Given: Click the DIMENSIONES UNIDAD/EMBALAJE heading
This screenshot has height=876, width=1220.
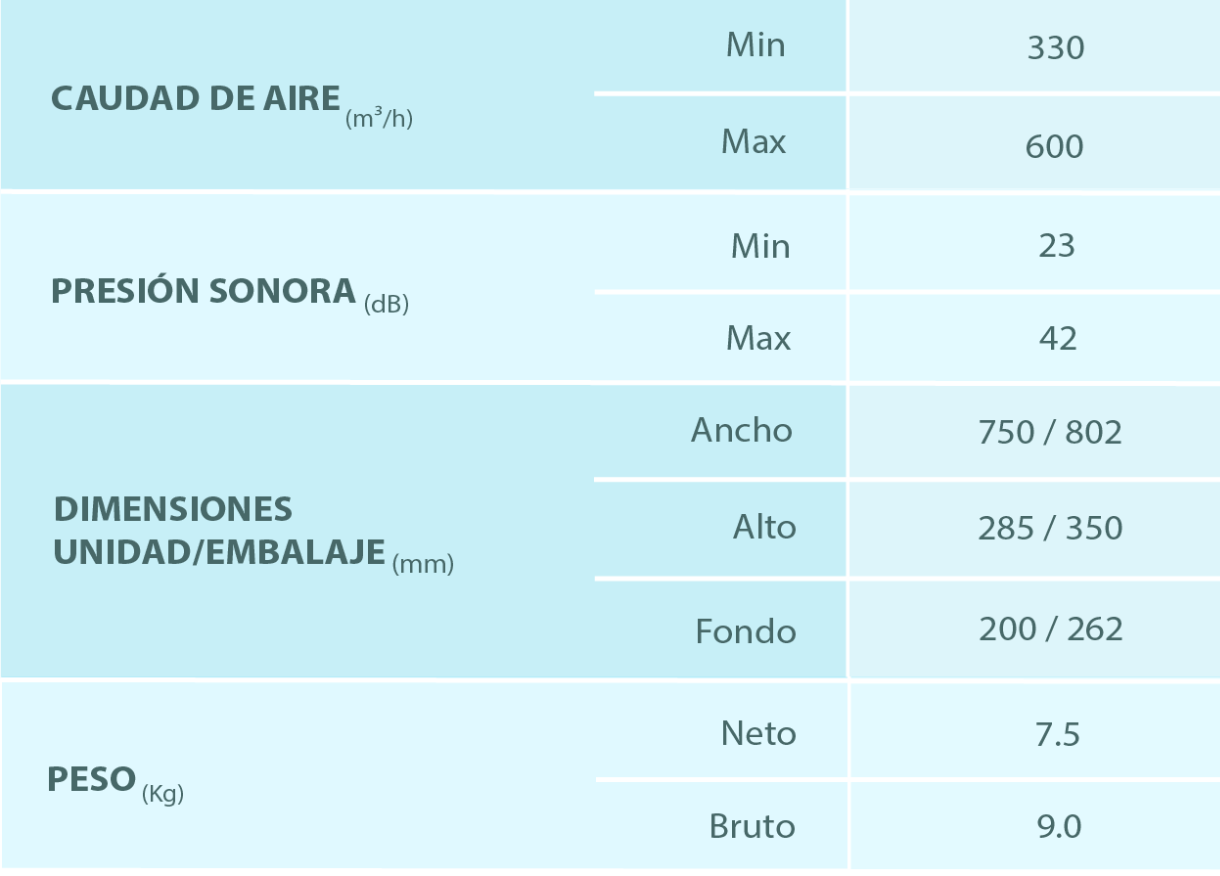Looking at the screenshot, I should click(x=219, y=530).
